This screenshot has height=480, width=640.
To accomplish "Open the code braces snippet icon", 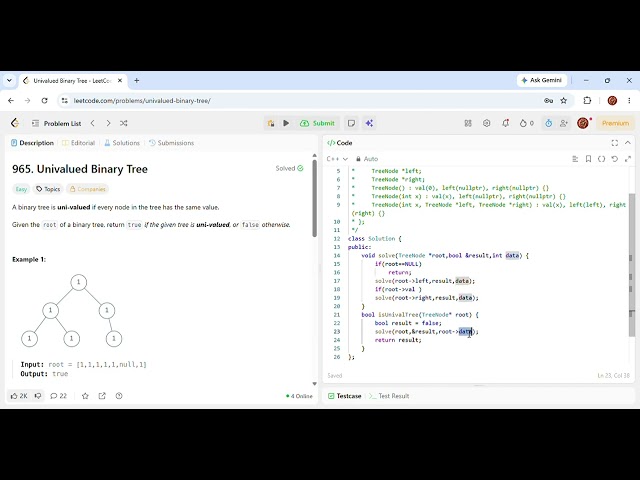I will (x=601, y=159).
